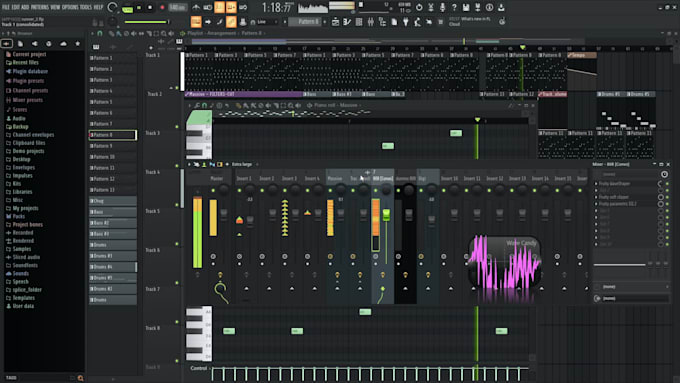Image resolution: width=680 pixels, height=383 pixels.
Task: Click the transport stop button
Action: 150,8
